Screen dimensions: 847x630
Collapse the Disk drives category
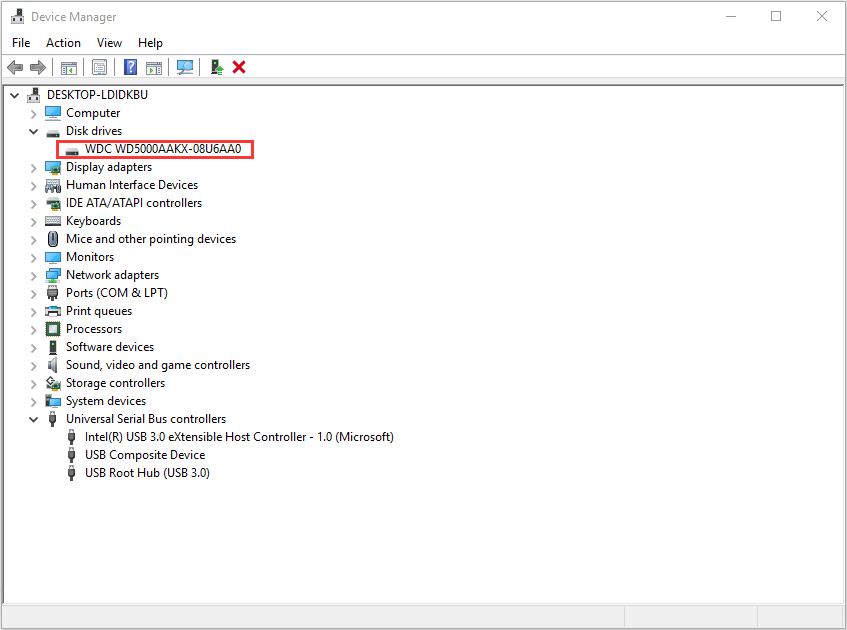pos(34,131)
